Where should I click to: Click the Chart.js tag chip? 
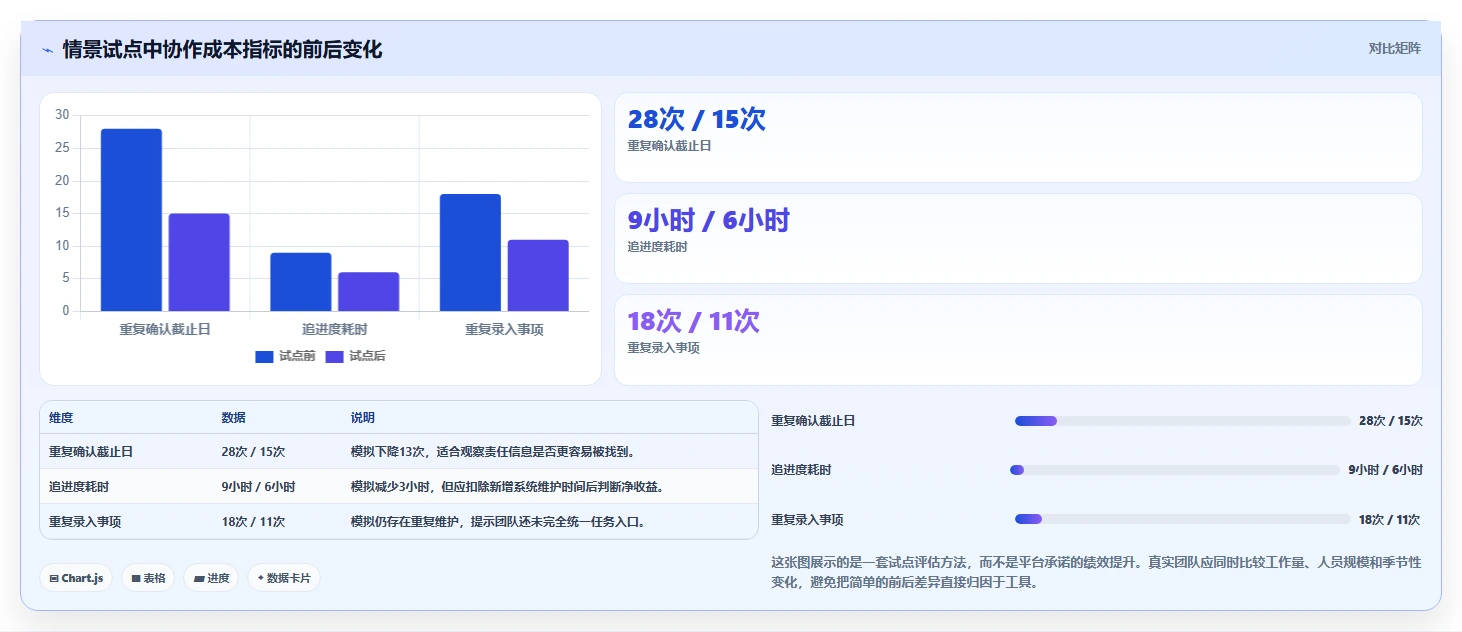point(76,578)
